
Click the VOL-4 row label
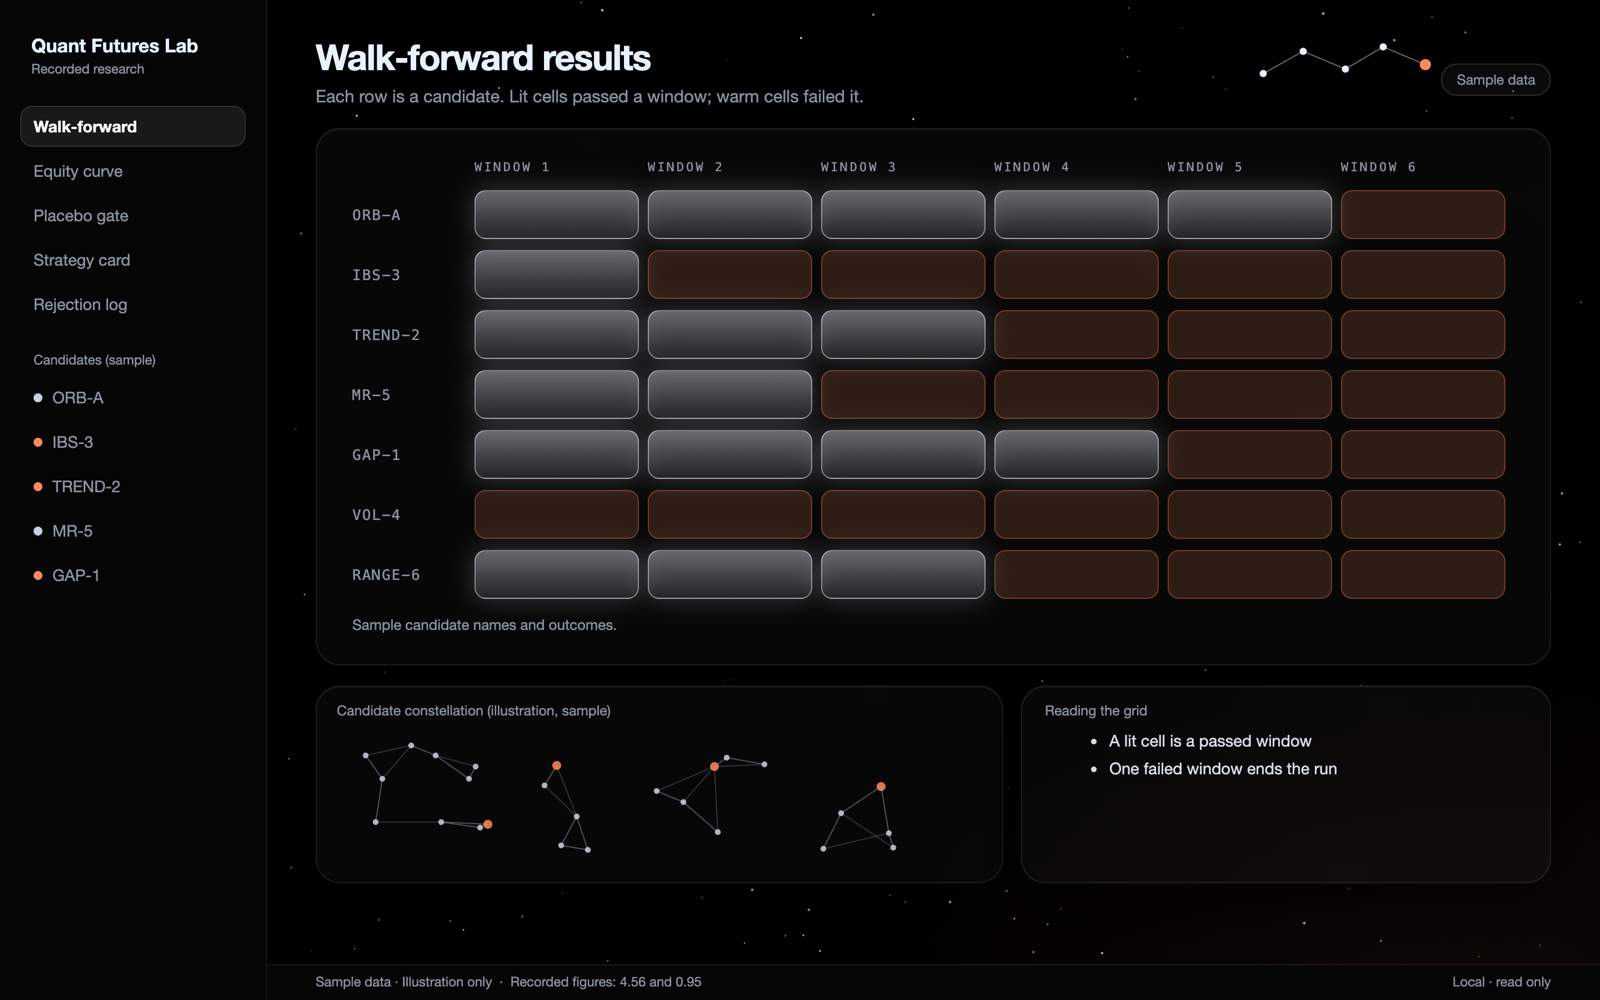(376, 515)
